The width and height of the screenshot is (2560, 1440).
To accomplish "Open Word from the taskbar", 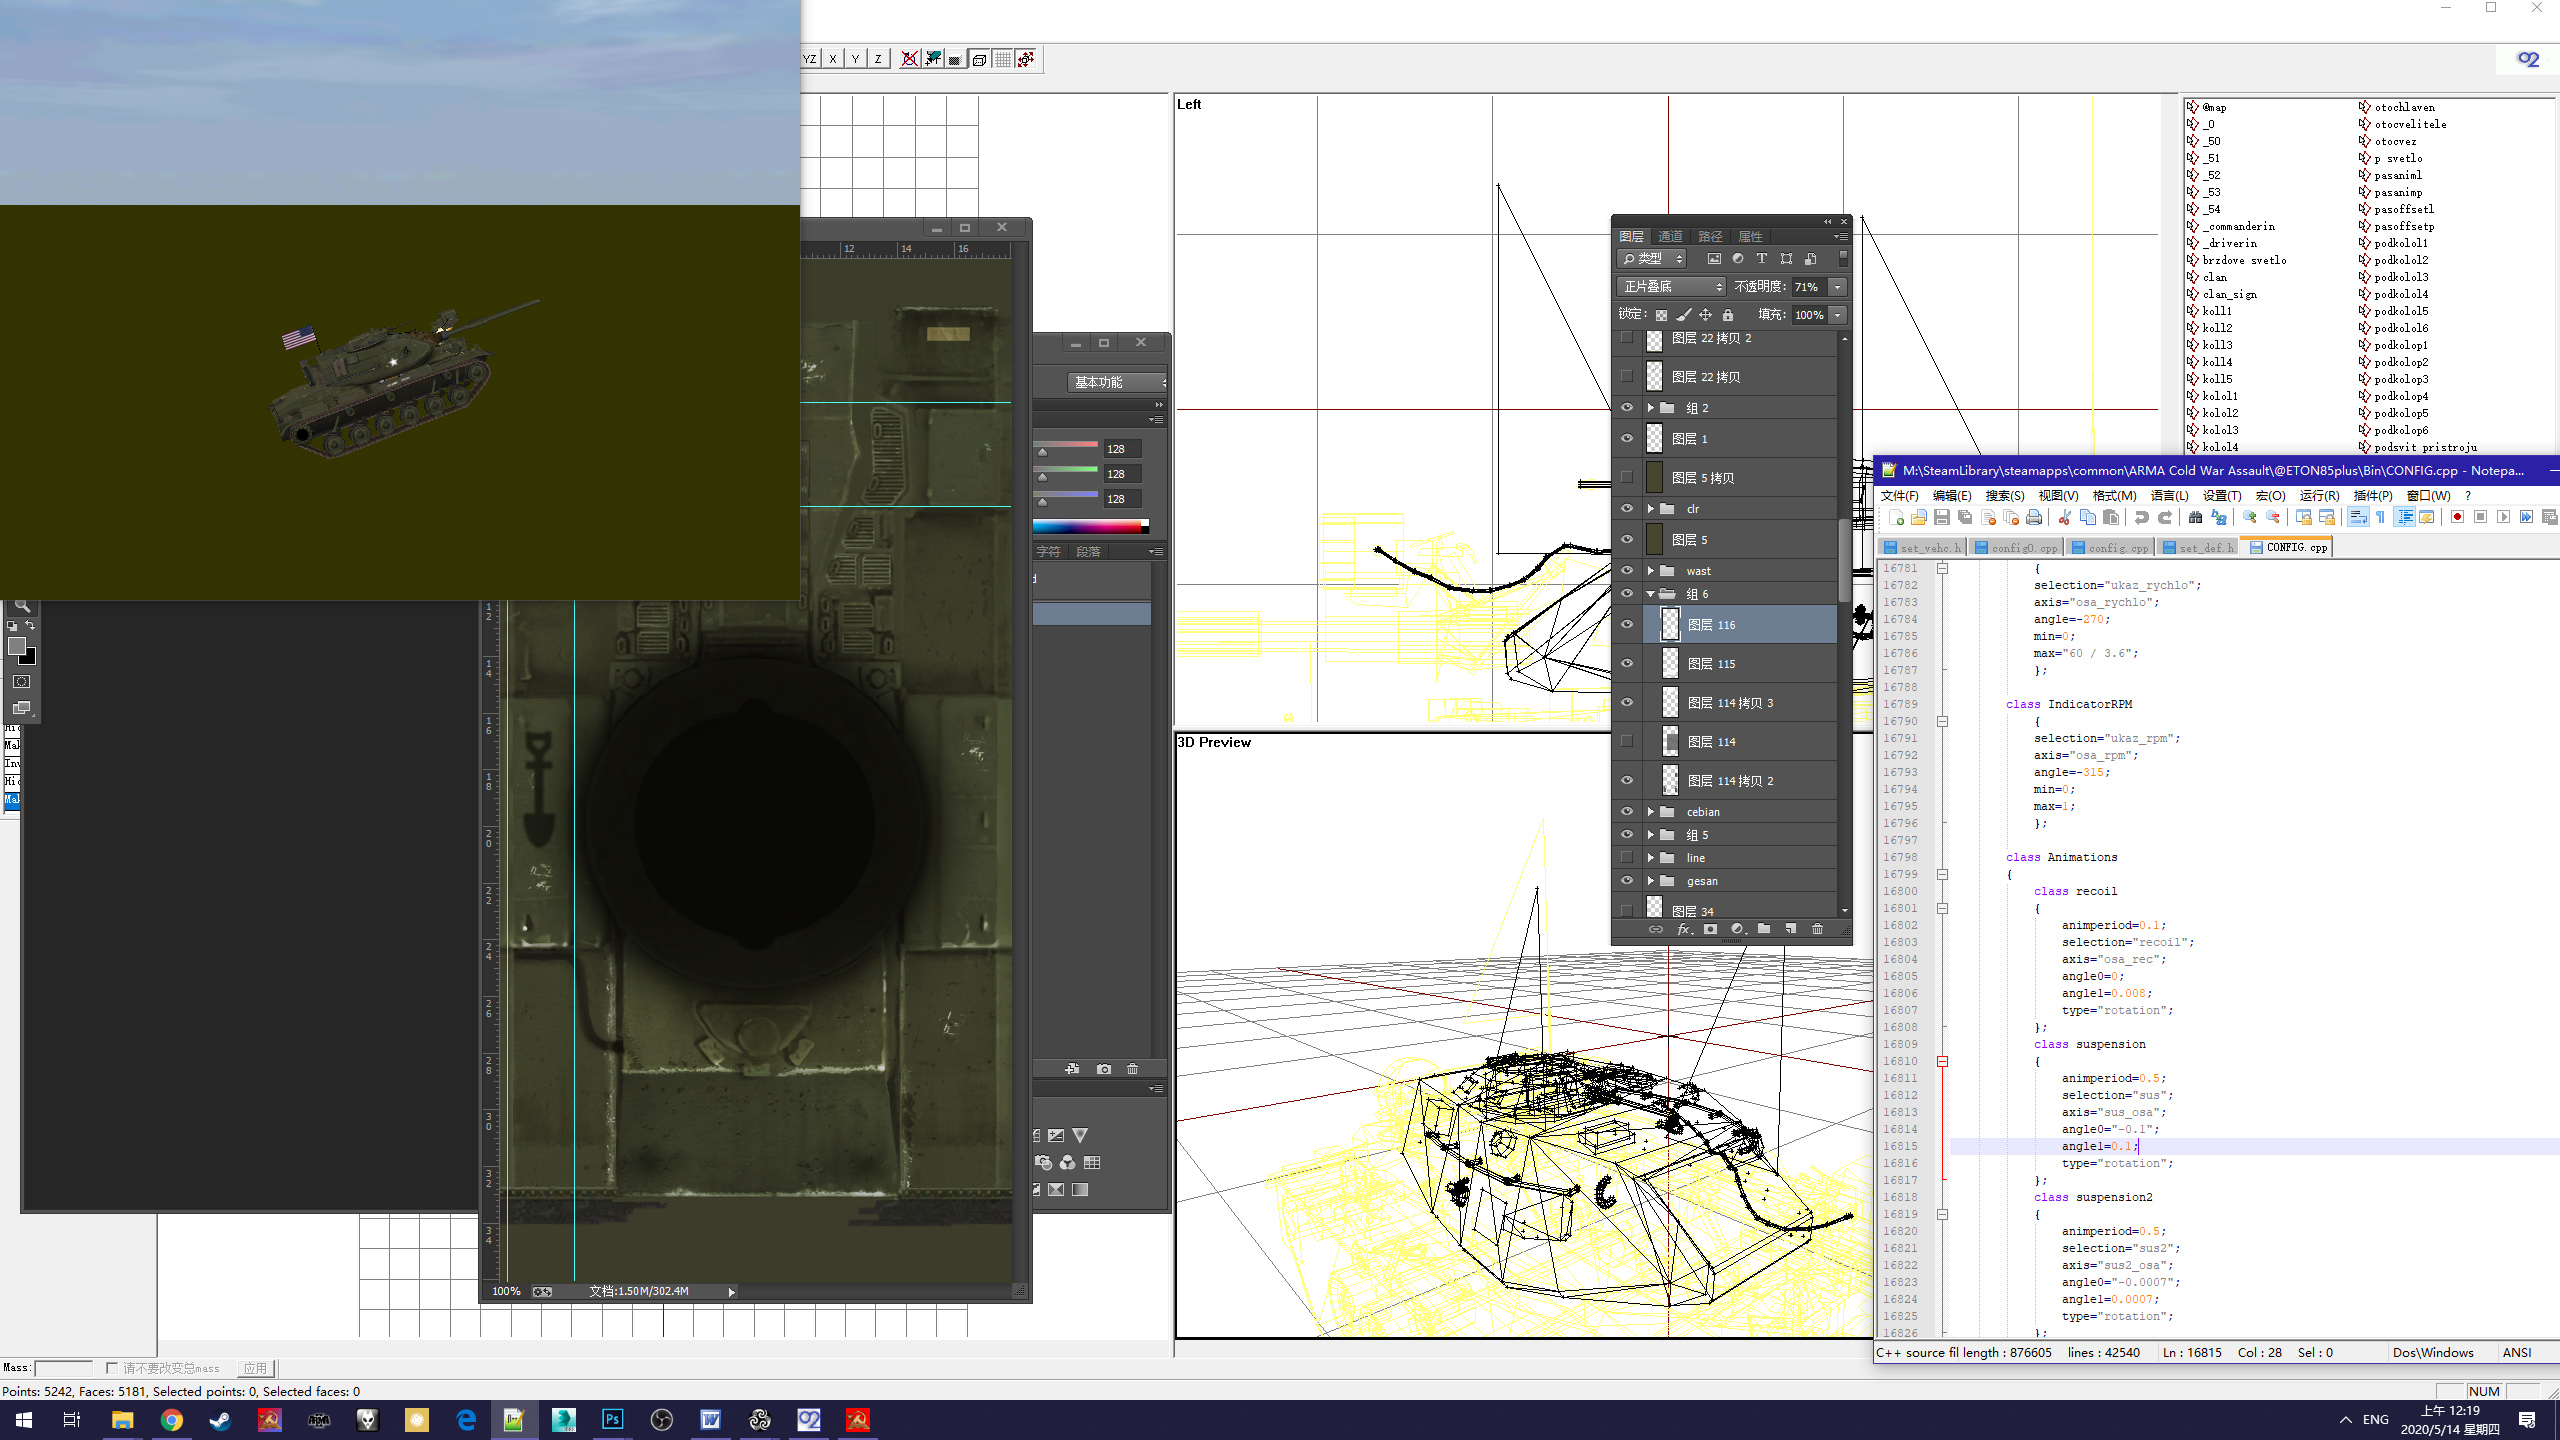I will point(710,1419).
